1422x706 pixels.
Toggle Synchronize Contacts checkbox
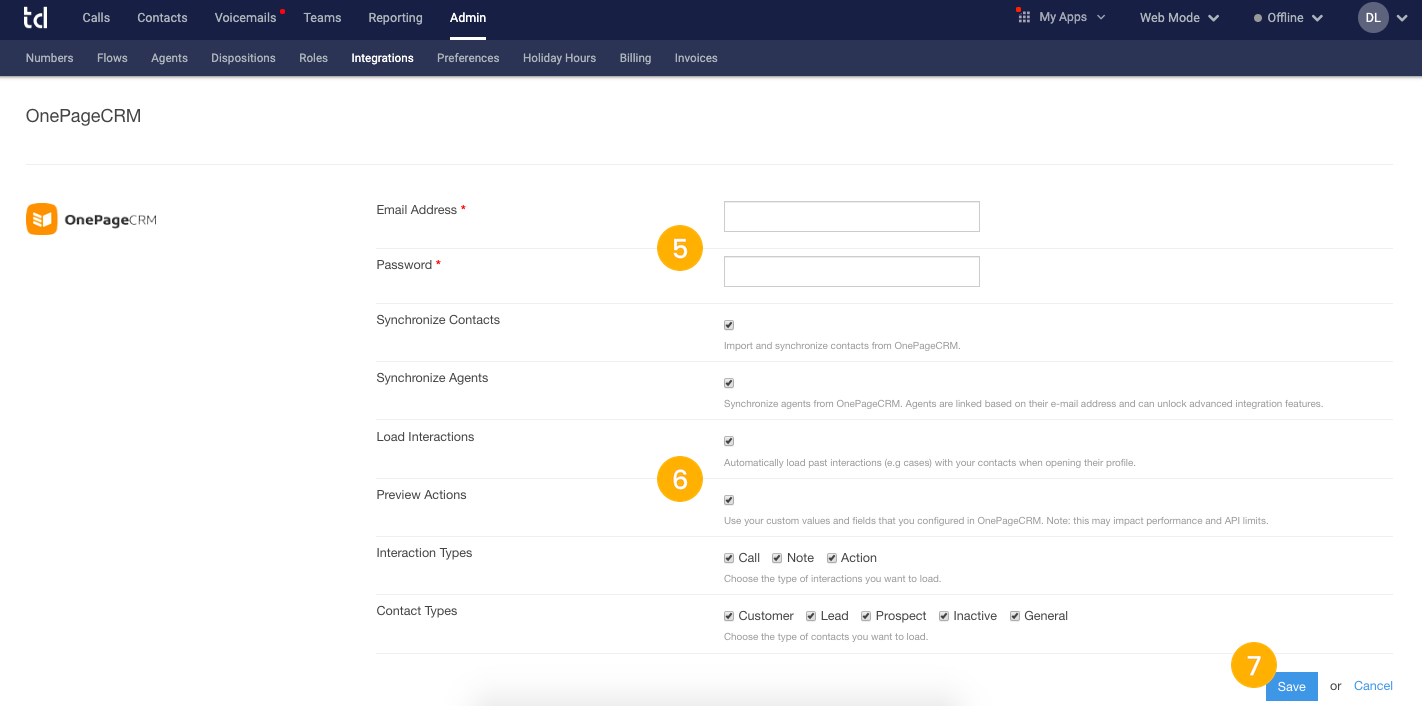tap(729, 325)
